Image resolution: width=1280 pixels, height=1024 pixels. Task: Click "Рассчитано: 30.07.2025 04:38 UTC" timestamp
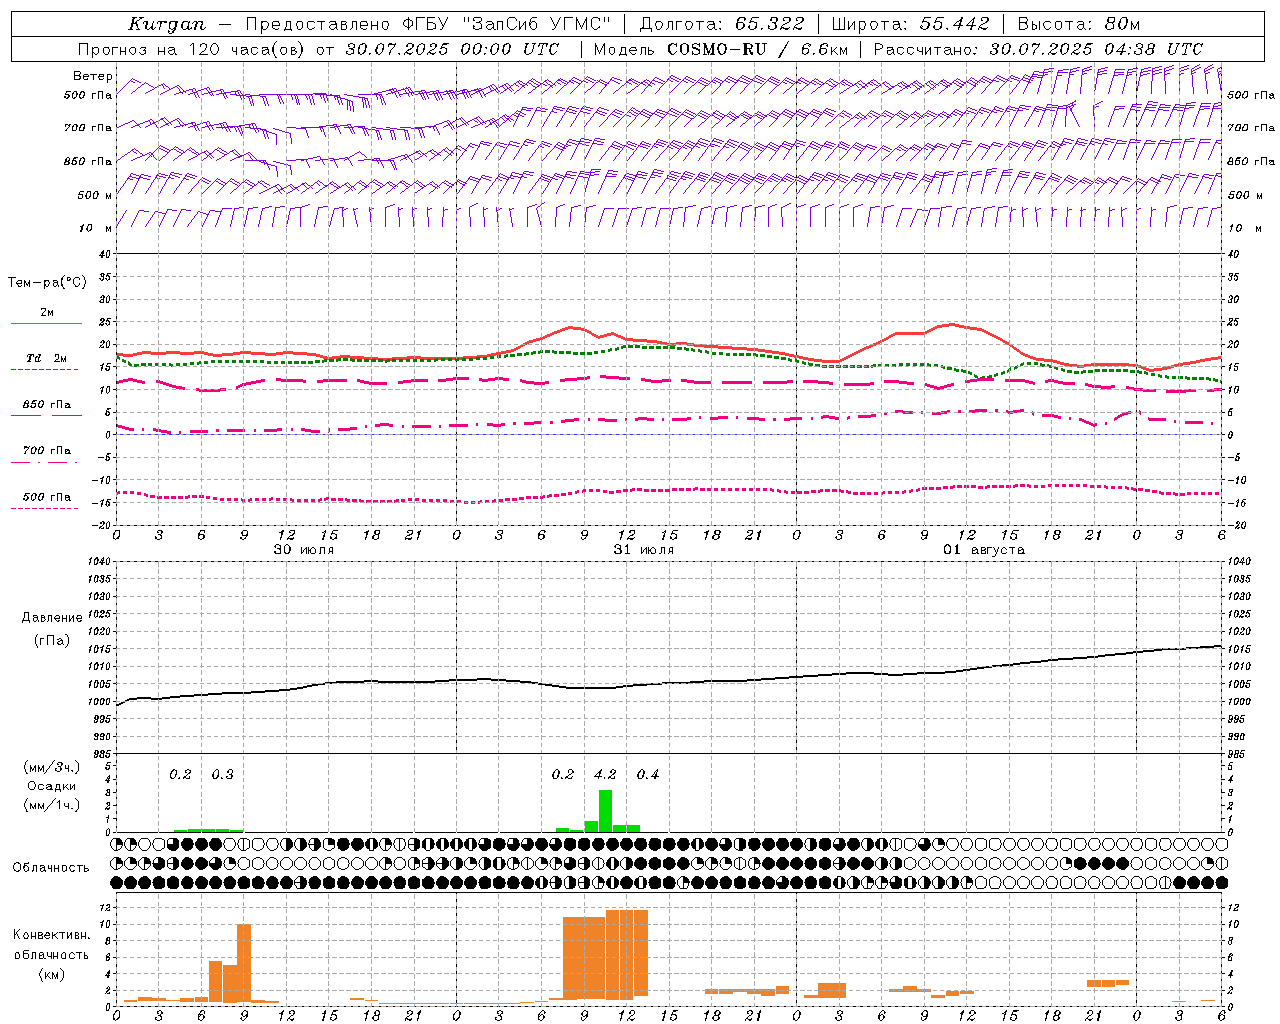pos(1038,49)
